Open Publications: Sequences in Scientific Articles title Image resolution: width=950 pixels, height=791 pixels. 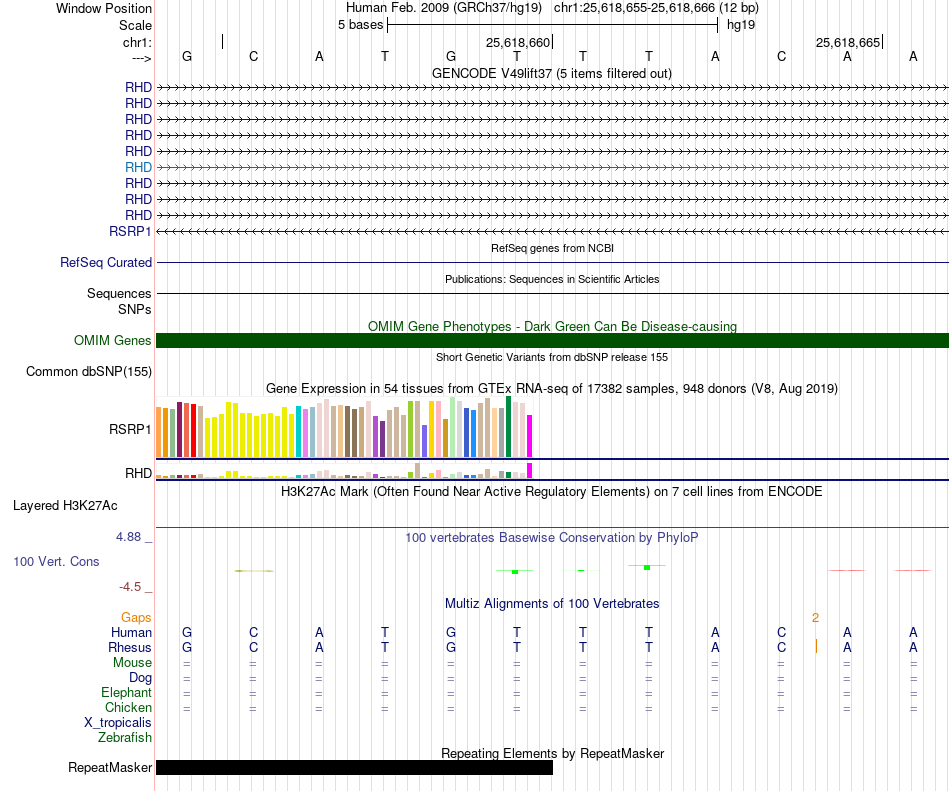point(552,279)
